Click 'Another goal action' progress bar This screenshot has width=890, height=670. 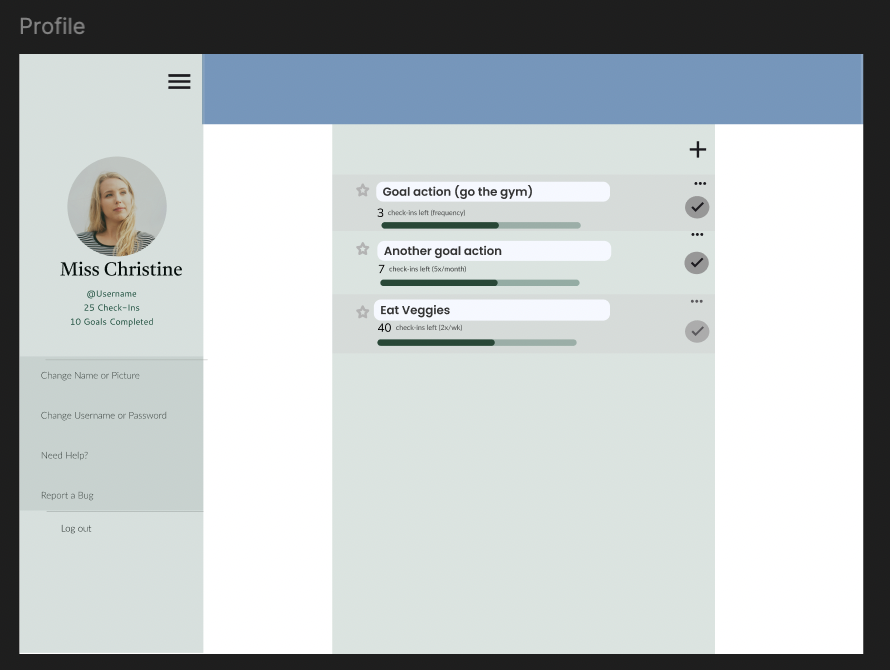480,283
